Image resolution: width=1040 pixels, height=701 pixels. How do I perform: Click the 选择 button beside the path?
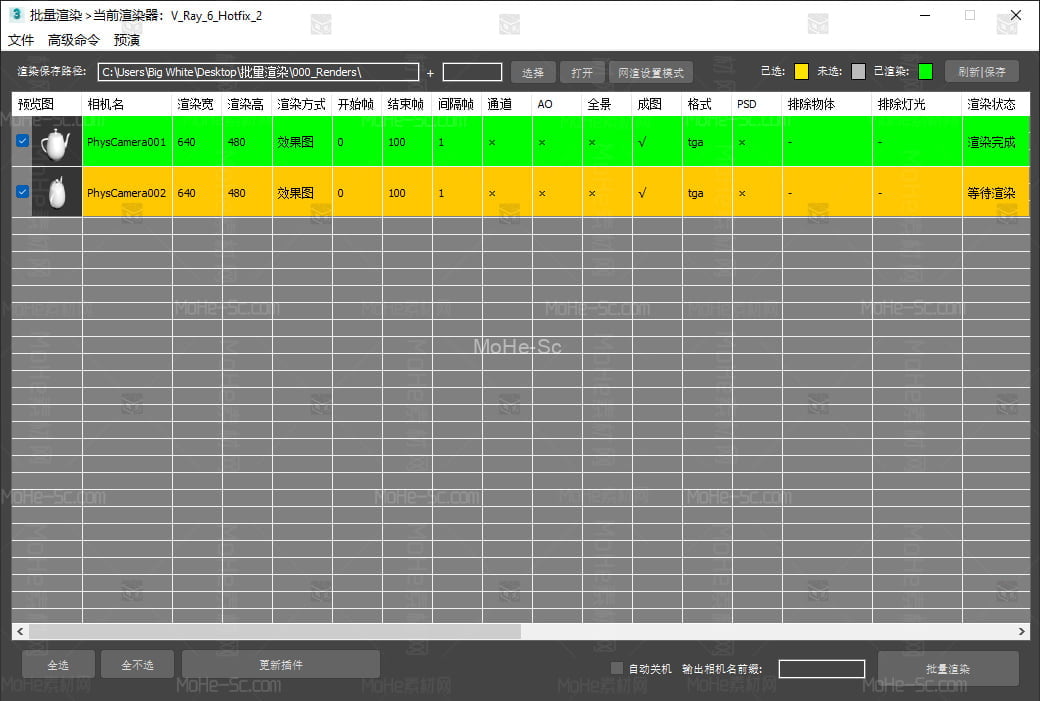click(x=533, y=72)
